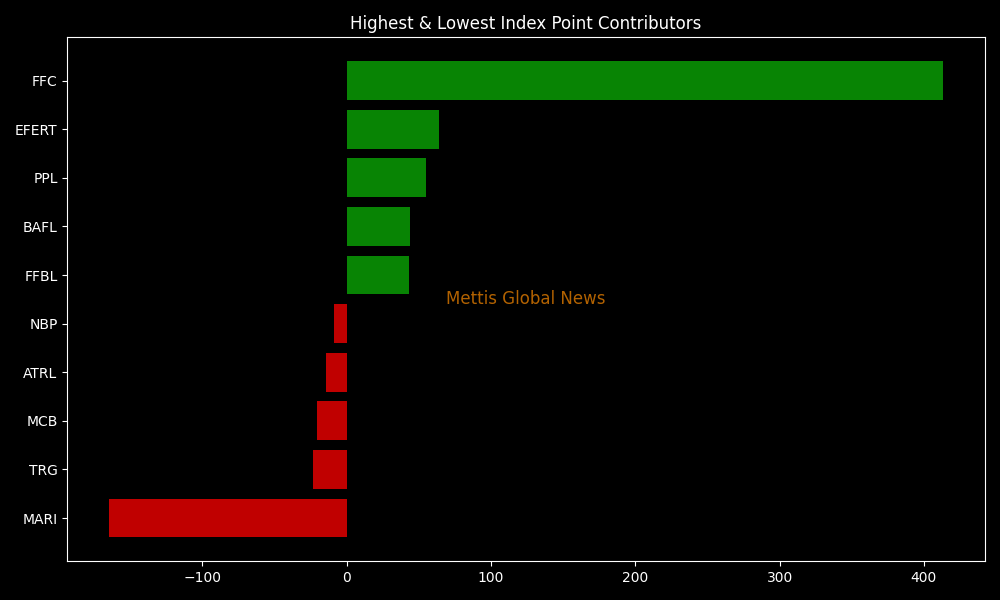Click the PPL green bar
Screen dimensions: 1000x600
click(386, 178)
